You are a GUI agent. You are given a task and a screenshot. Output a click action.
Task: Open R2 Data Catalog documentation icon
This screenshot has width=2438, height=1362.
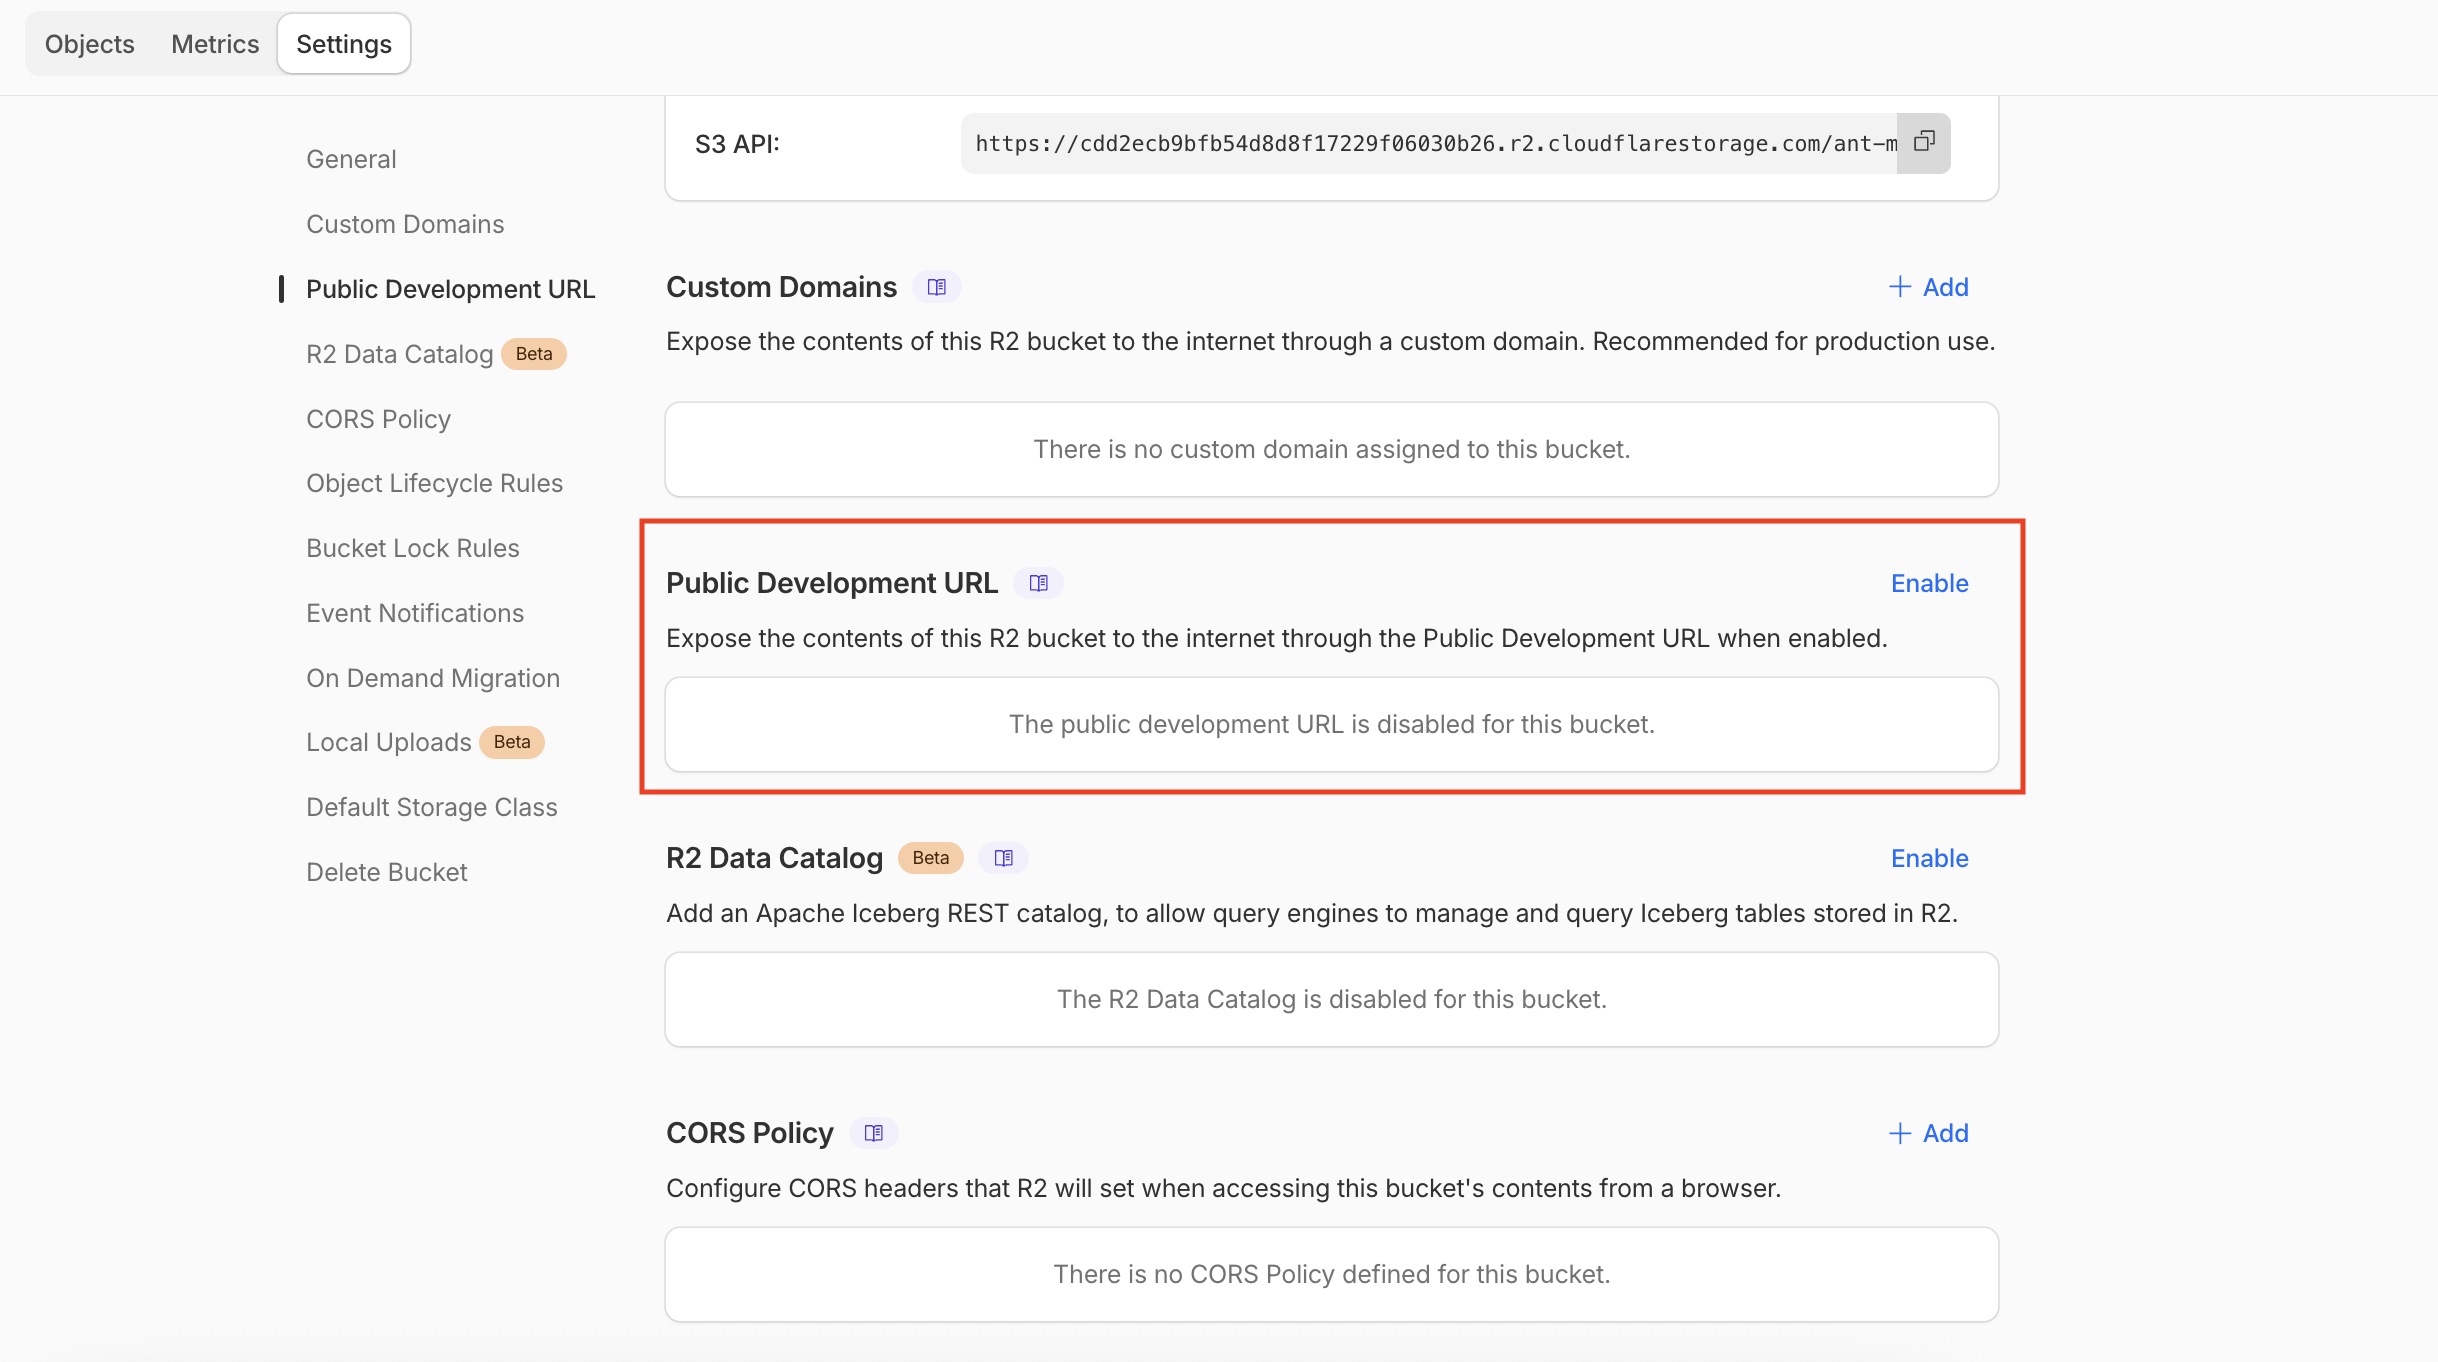[1004, 858]
